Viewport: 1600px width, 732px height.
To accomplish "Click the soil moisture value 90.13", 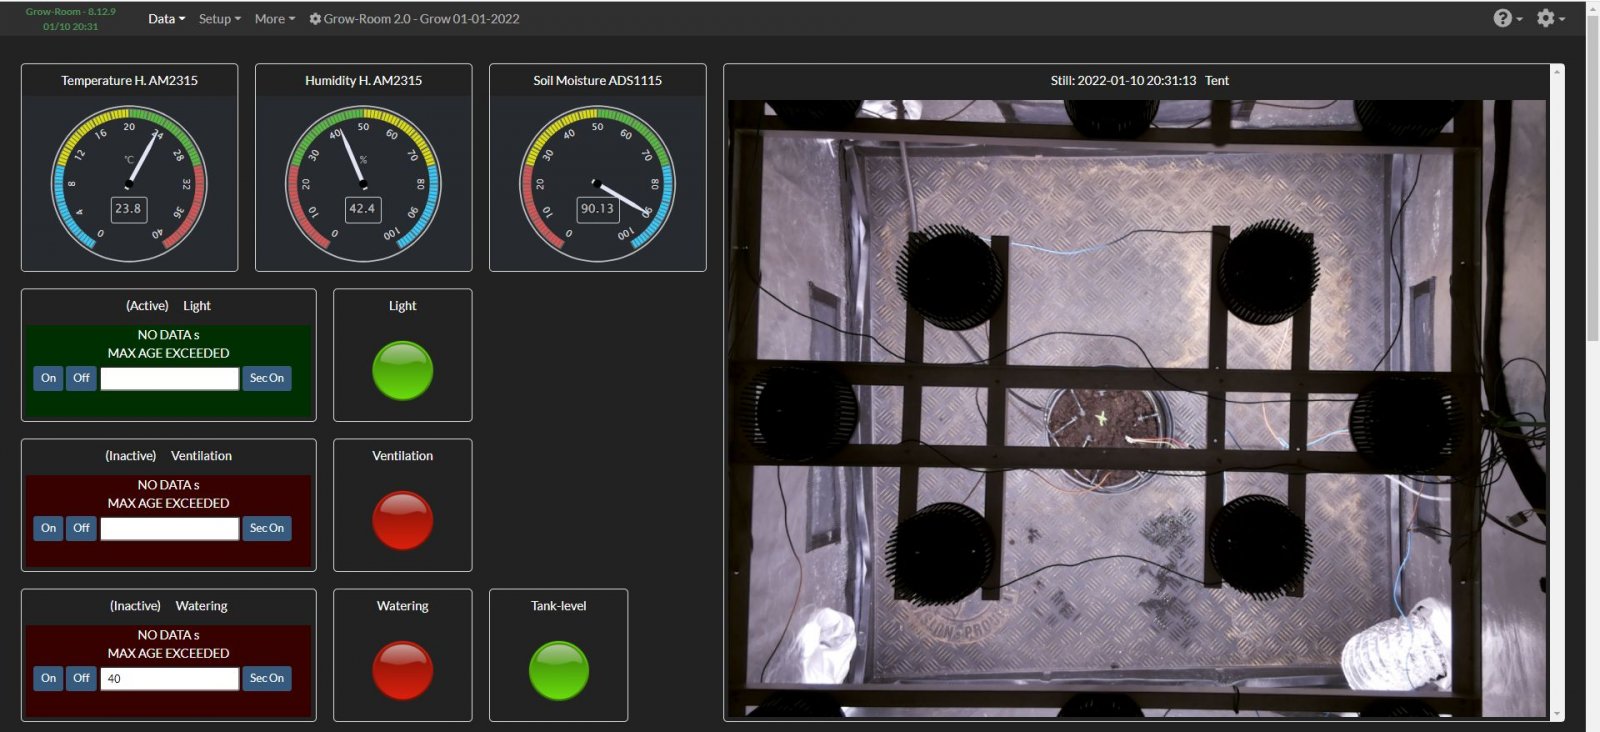I will 597,209.
